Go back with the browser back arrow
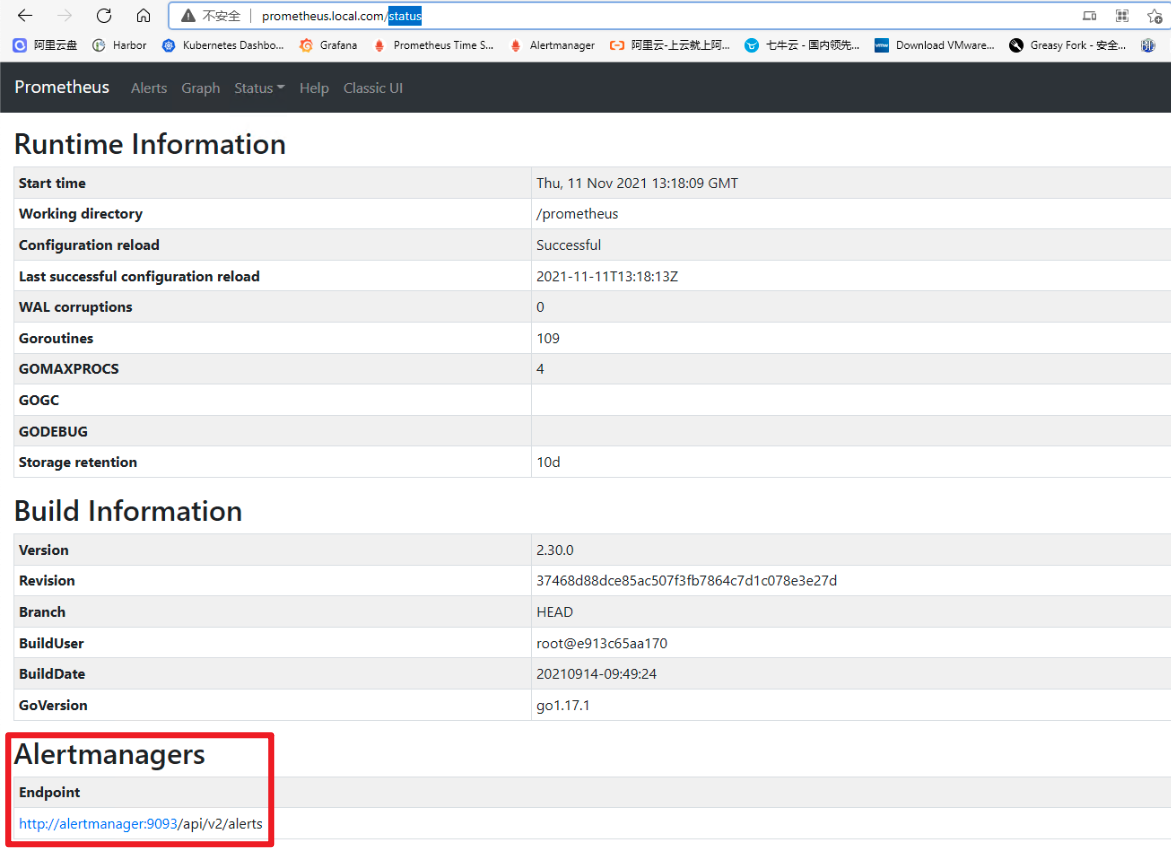 pos(25,16)
